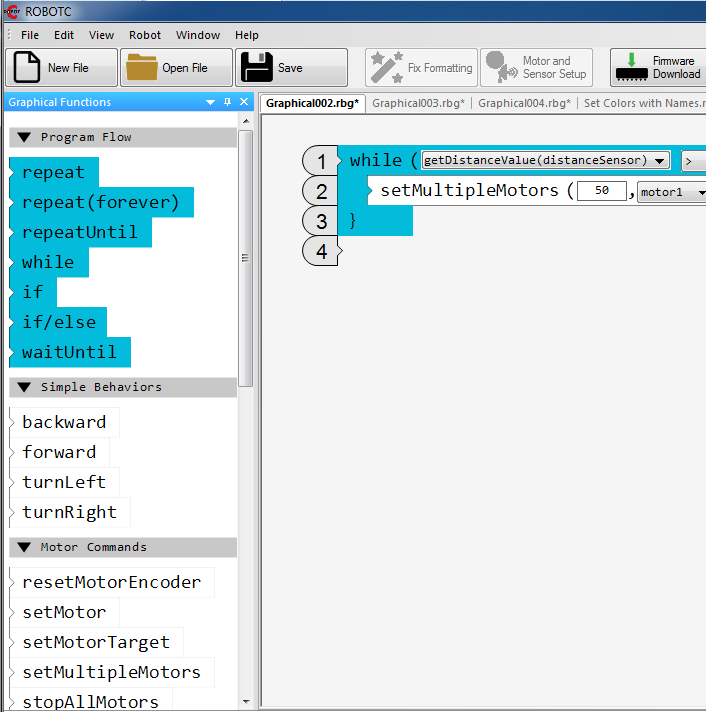The height and width of the screenshot is (712, 706).
Task: Click the Firmware Download button
Action: point(658,68)
